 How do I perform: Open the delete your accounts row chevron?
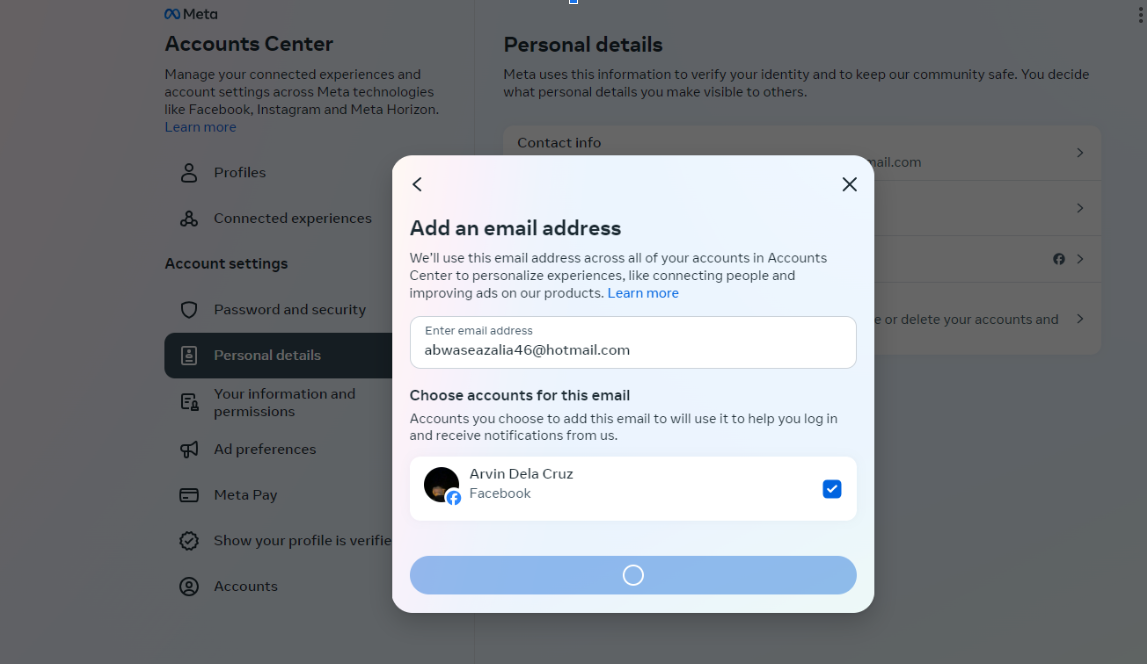click(x=1080, y=319)
